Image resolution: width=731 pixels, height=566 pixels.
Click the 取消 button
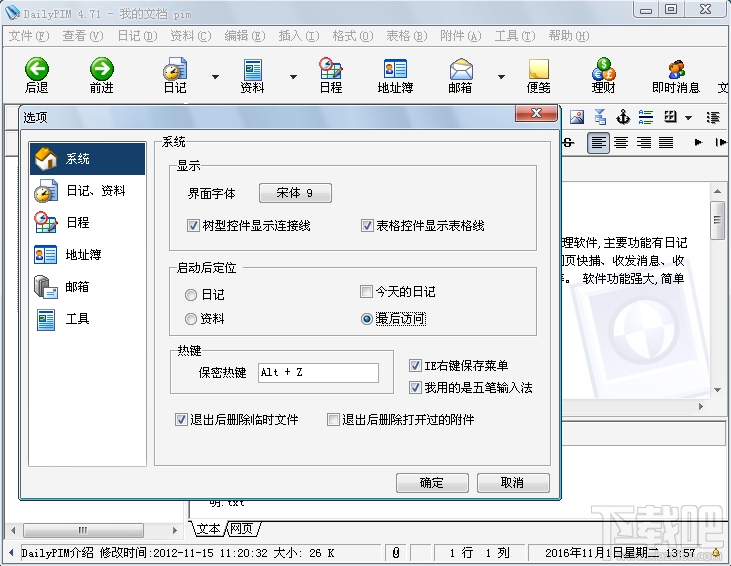pyautogui.click(x=513, y=483)
